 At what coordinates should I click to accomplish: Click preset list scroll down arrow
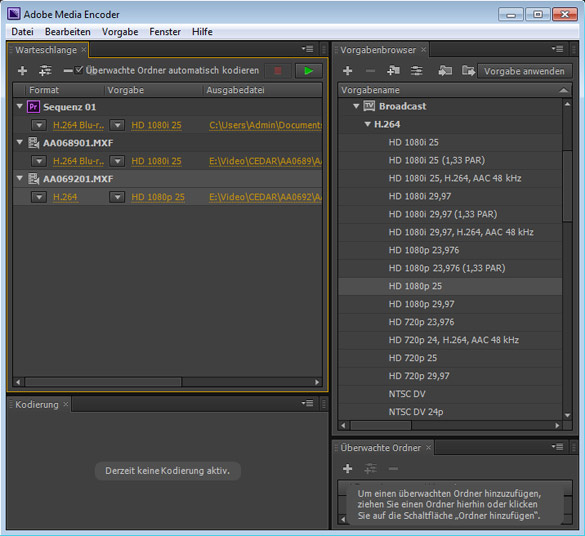(567, 415)
